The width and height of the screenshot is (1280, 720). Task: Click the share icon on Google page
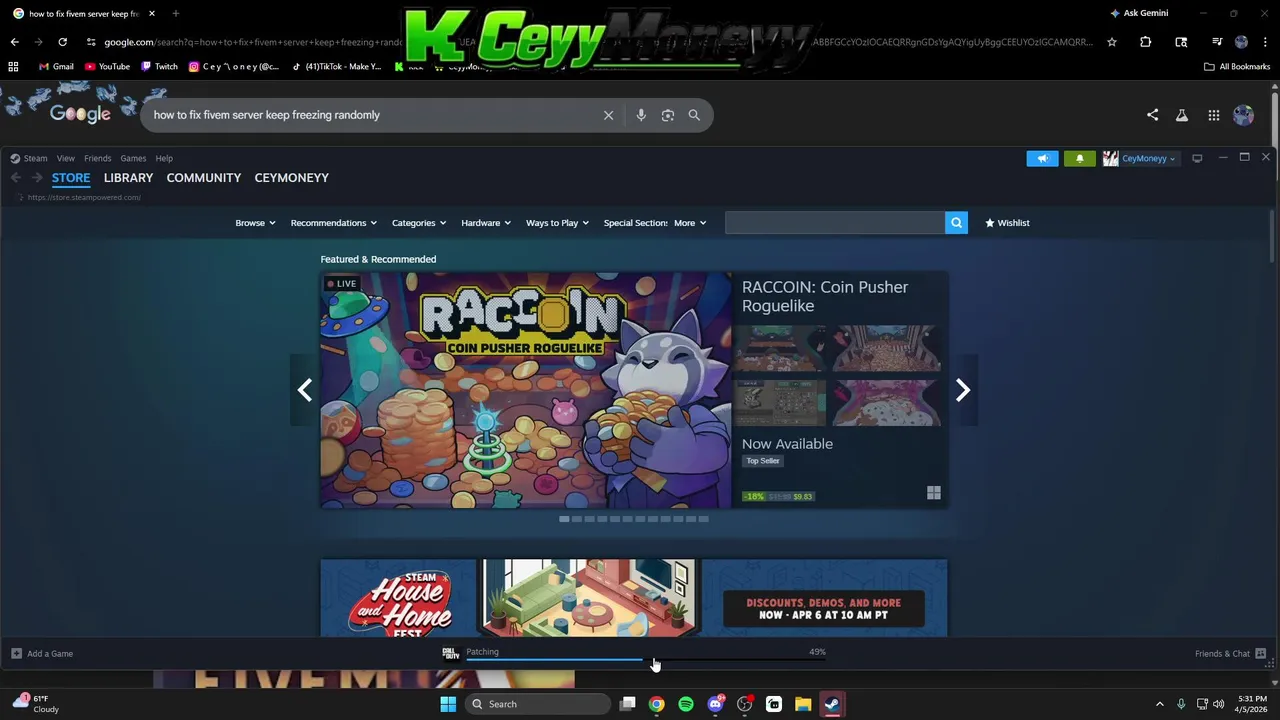[1152, 115]
